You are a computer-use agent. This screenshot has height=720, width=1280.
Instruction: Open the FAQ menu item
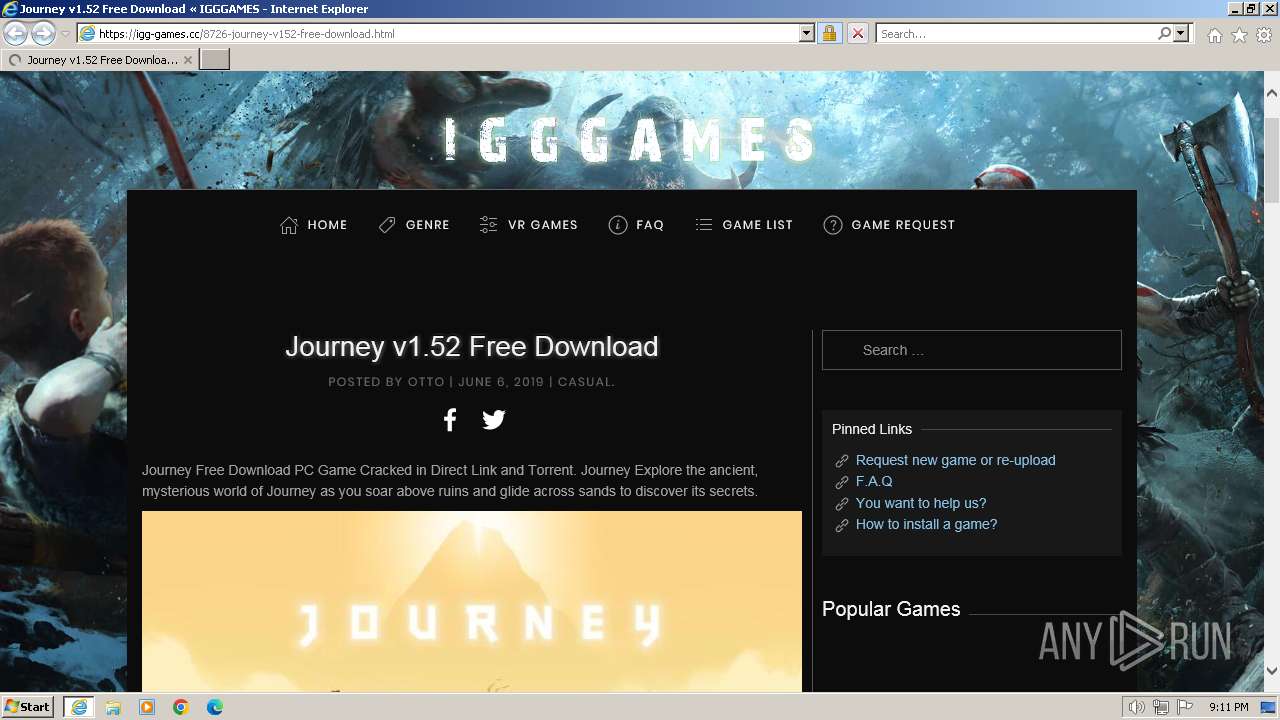click(636, 225)
